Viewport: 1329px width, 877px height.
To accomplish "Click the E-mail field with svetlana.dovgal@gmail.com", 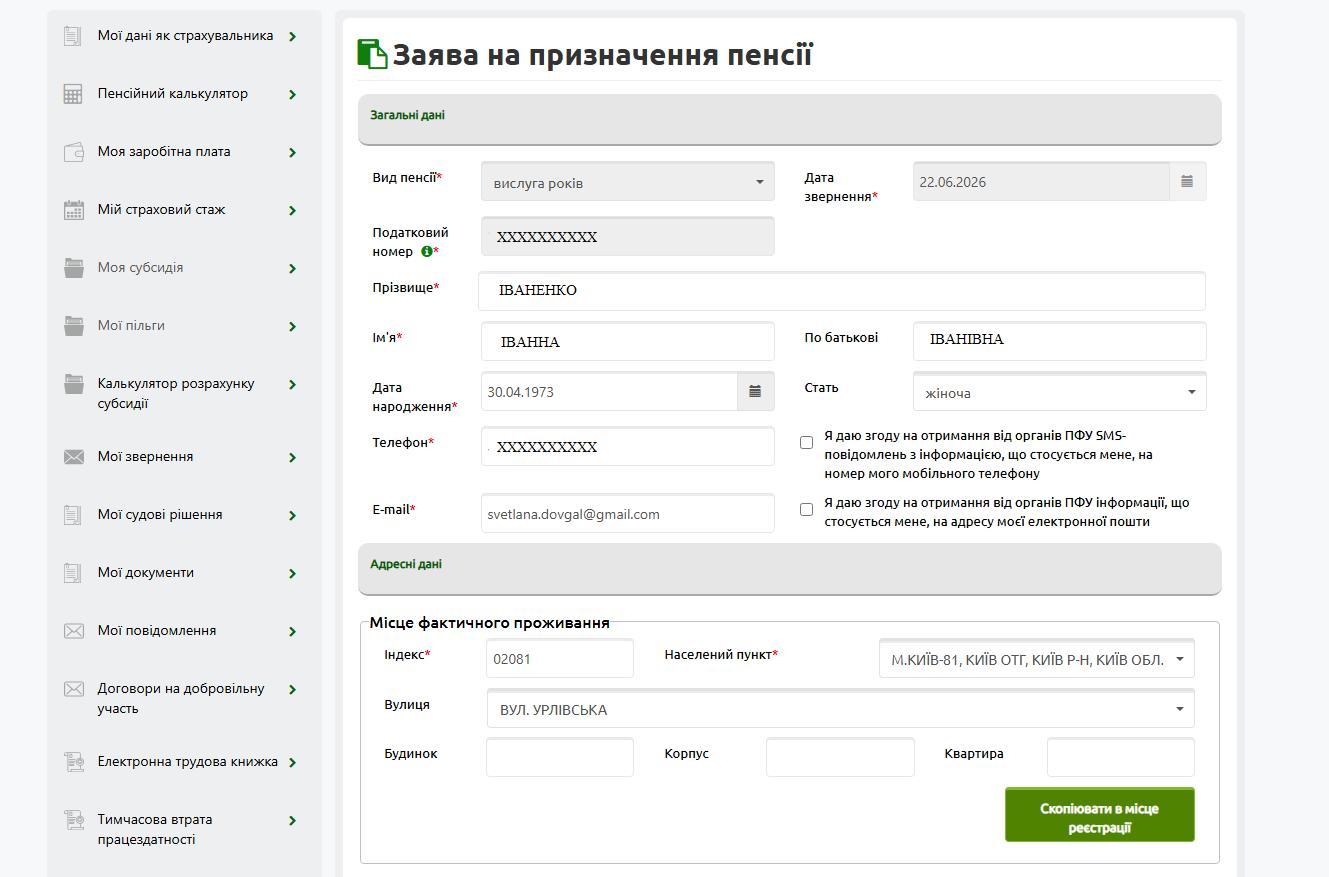I will [628, 514].
